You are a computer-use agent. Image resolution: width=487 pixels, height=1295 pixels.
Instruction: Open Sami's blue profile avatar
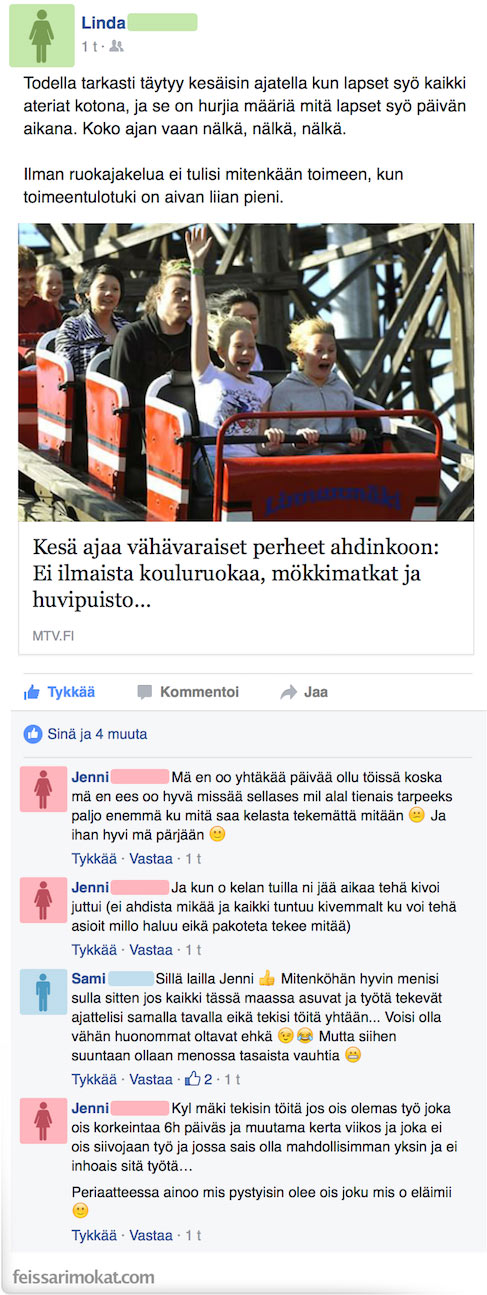point(43,990)
